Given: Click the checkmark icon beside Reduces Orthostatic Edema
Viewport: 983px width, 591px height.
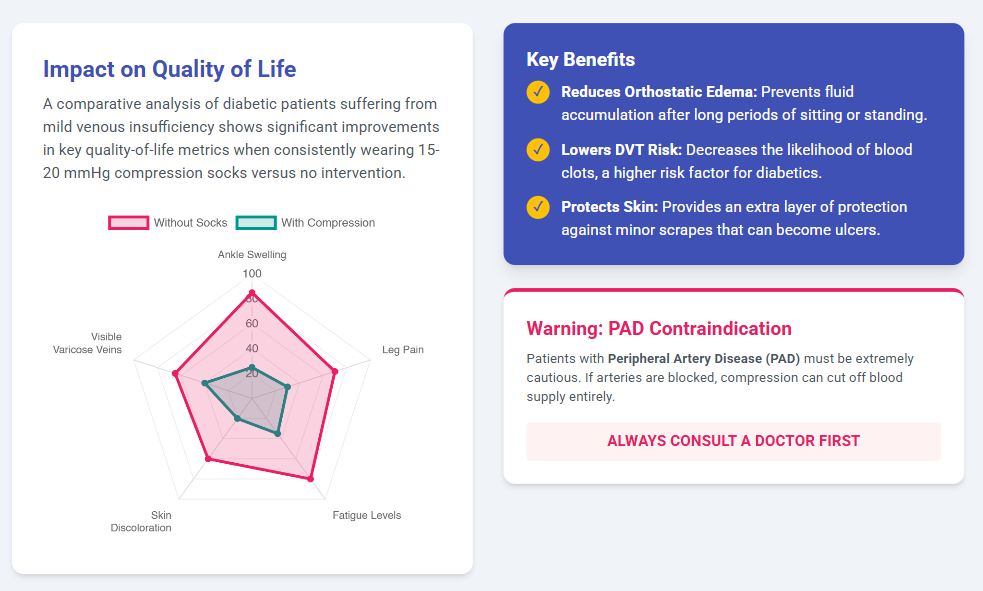Looking at the screenshot, I should click(538, 92).
